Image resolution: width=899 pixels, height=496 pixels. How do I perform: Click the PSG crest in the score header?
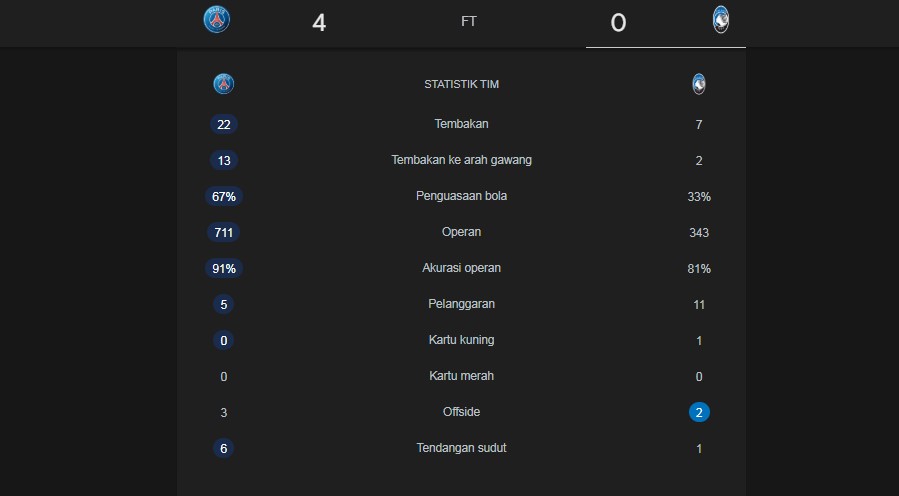point(217,19)
